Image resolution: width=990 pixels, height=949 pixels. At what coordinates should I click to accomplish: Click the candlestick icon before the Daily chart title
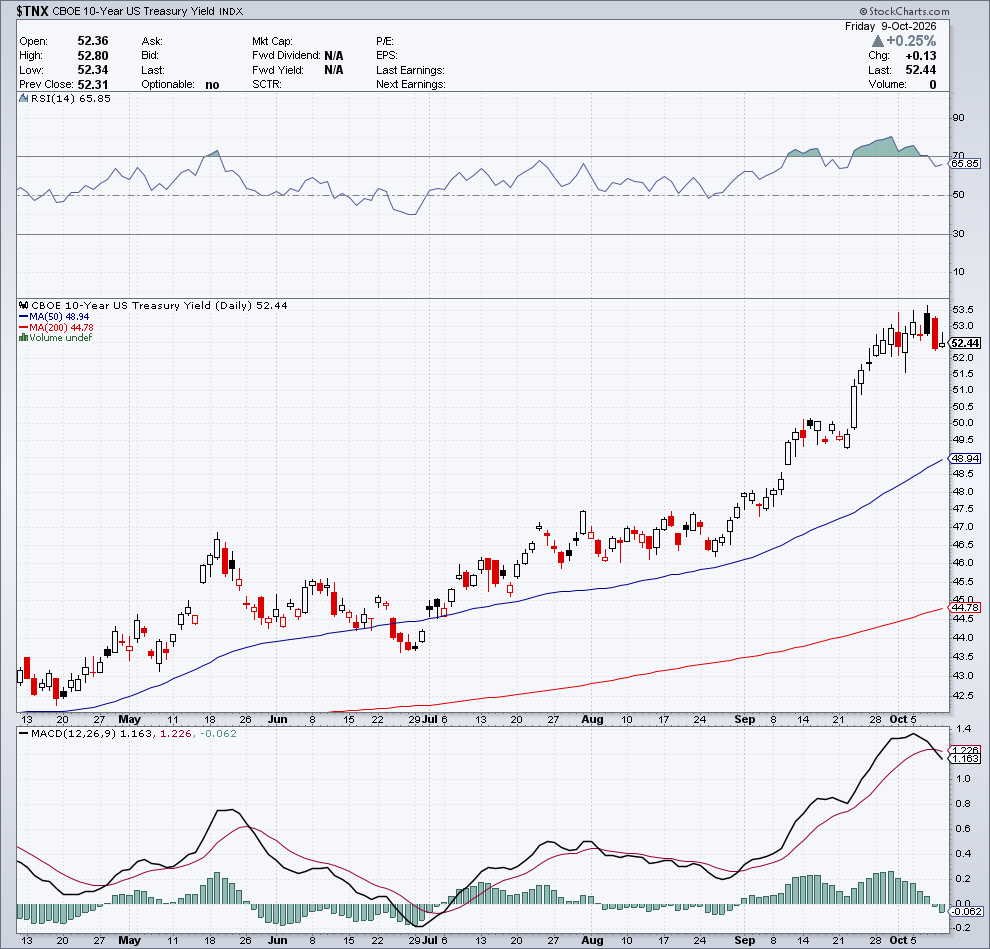coord(23,305)
